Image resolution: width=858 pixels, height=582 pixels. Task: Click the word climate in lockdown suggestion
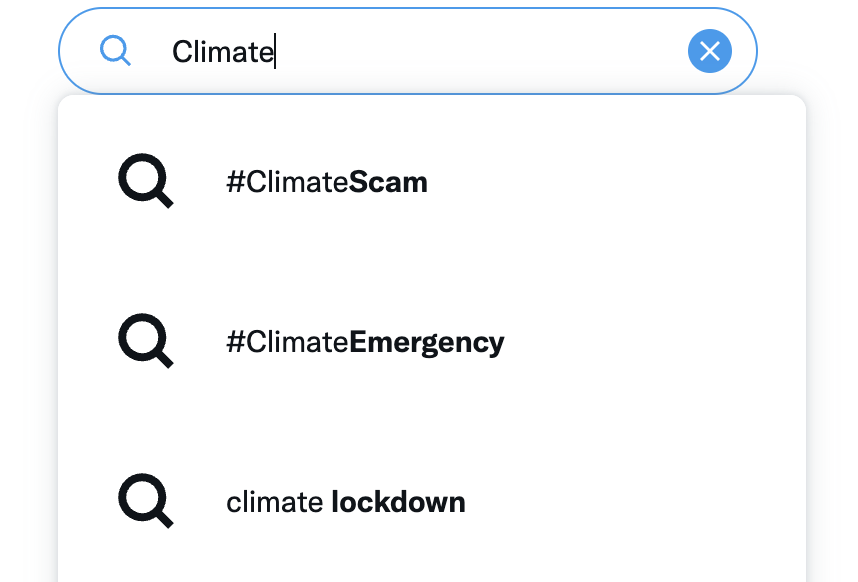click(x=275, y=502)
